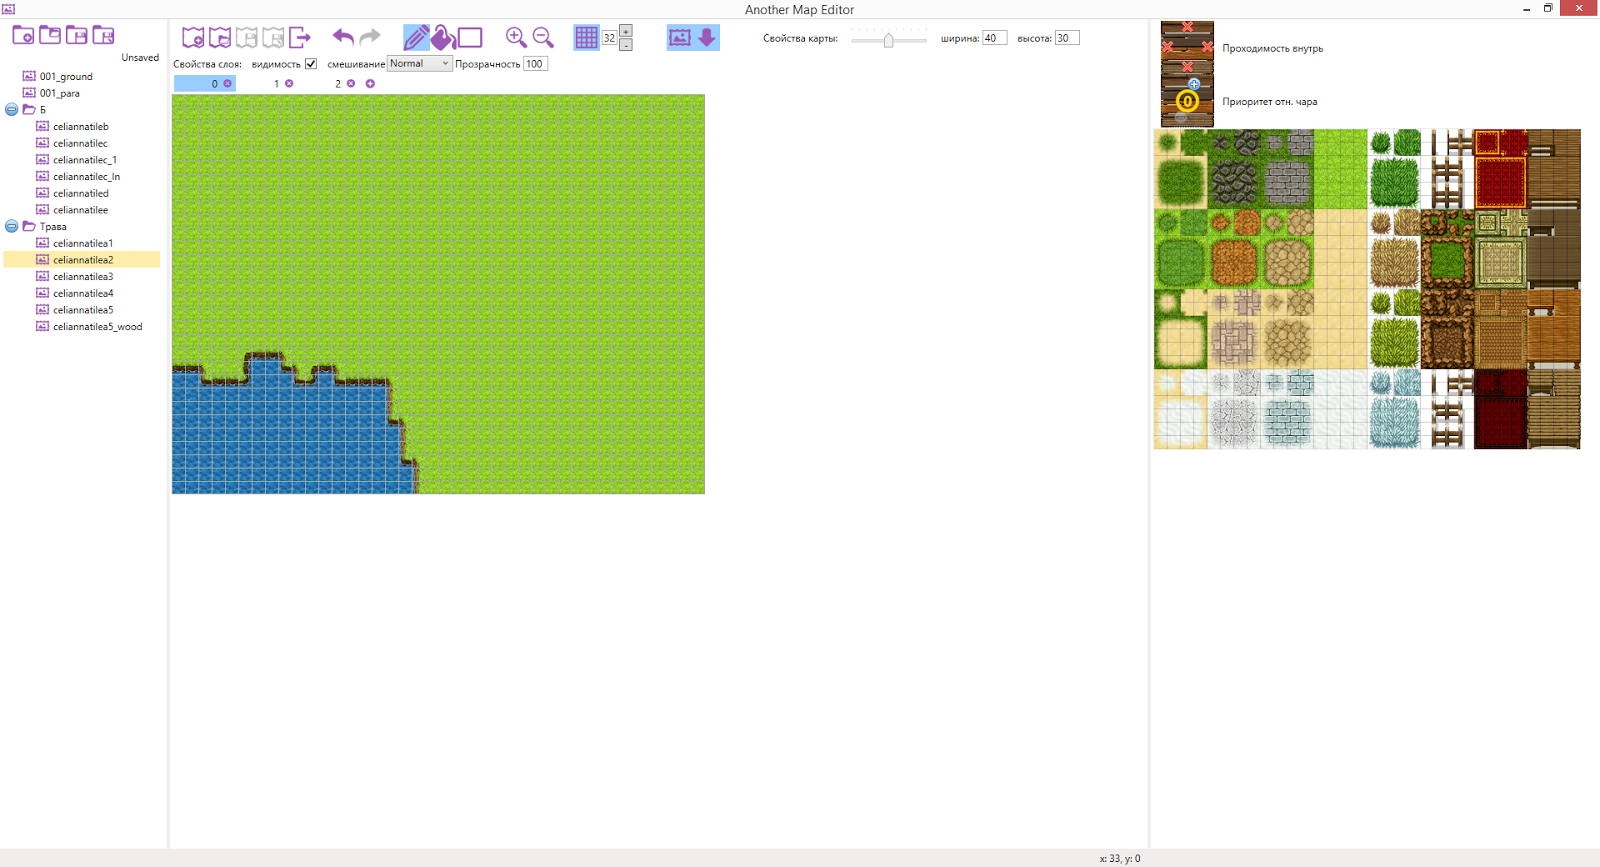Increase grid size with plus stepper
Image resolution: width=1600 pixels, height=867 pixels.
pyautogui.click(x=626, y=31)
